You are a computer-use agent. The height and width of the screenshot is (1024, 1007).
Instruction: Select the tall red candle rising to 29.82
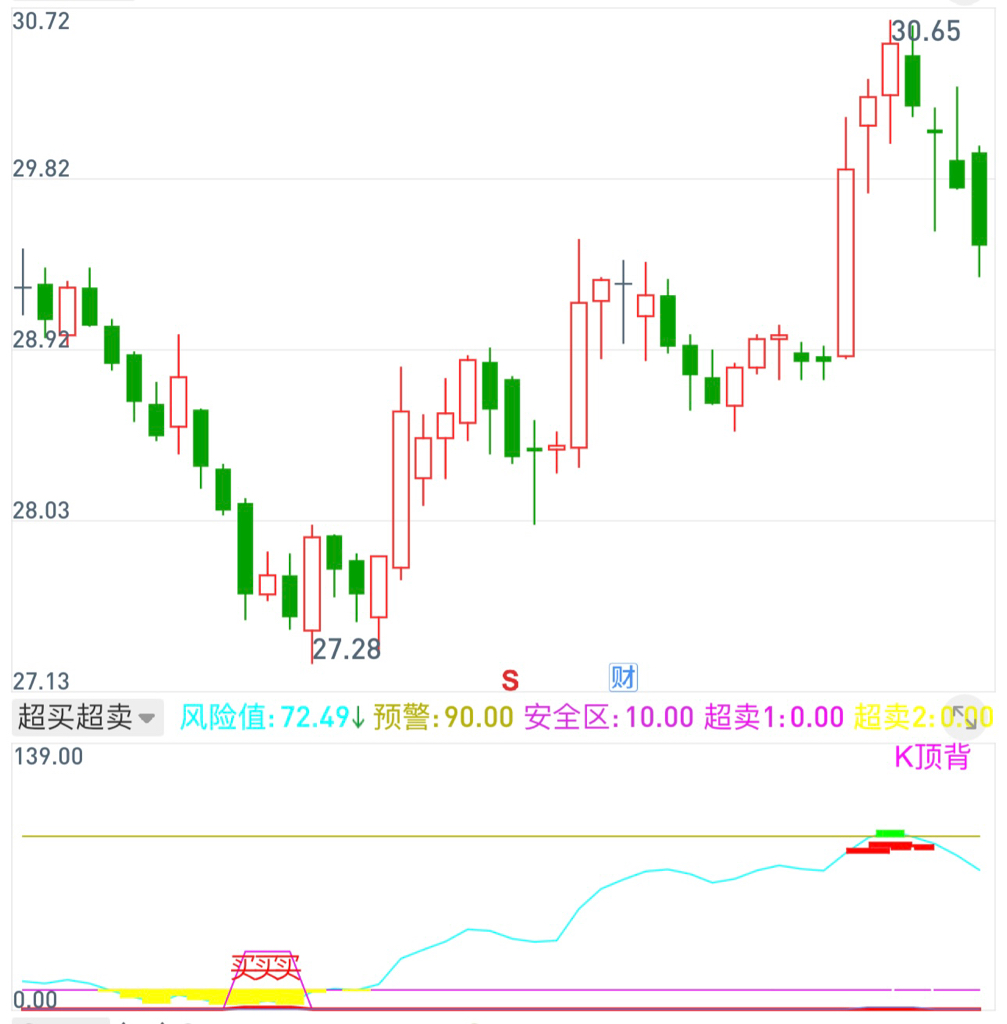[846, 263]
